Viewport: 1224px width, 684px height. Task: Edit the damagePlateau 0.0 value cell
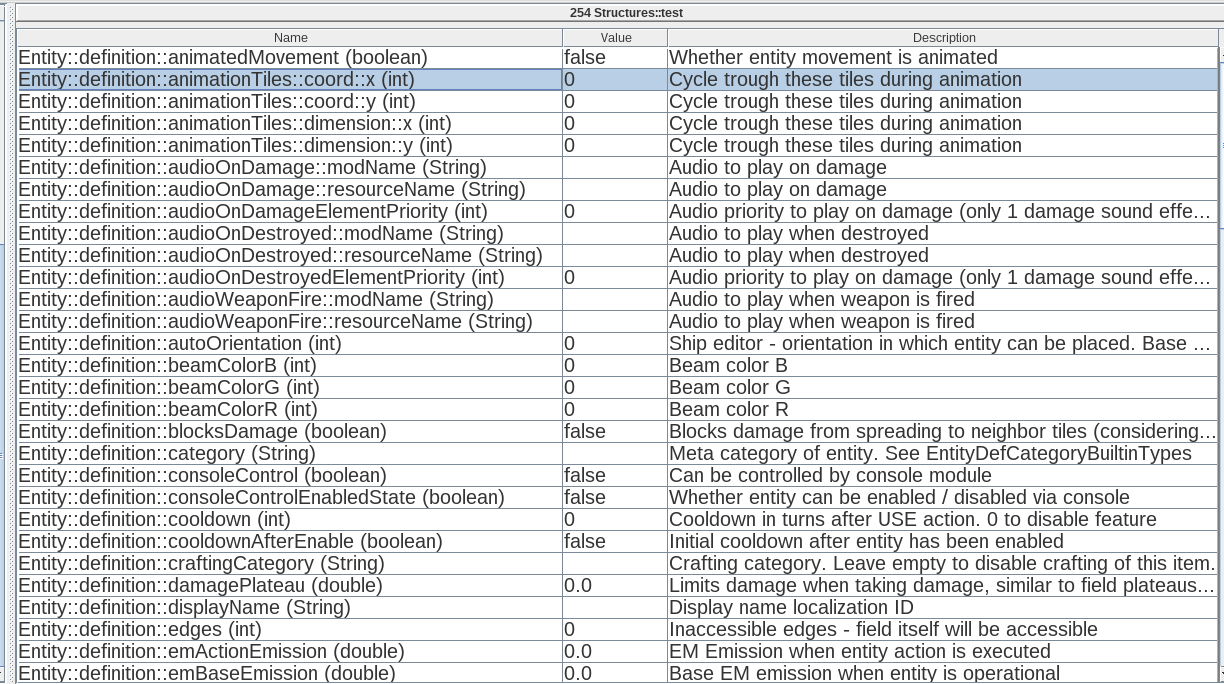pyautogui.click(x=615, y=586)
